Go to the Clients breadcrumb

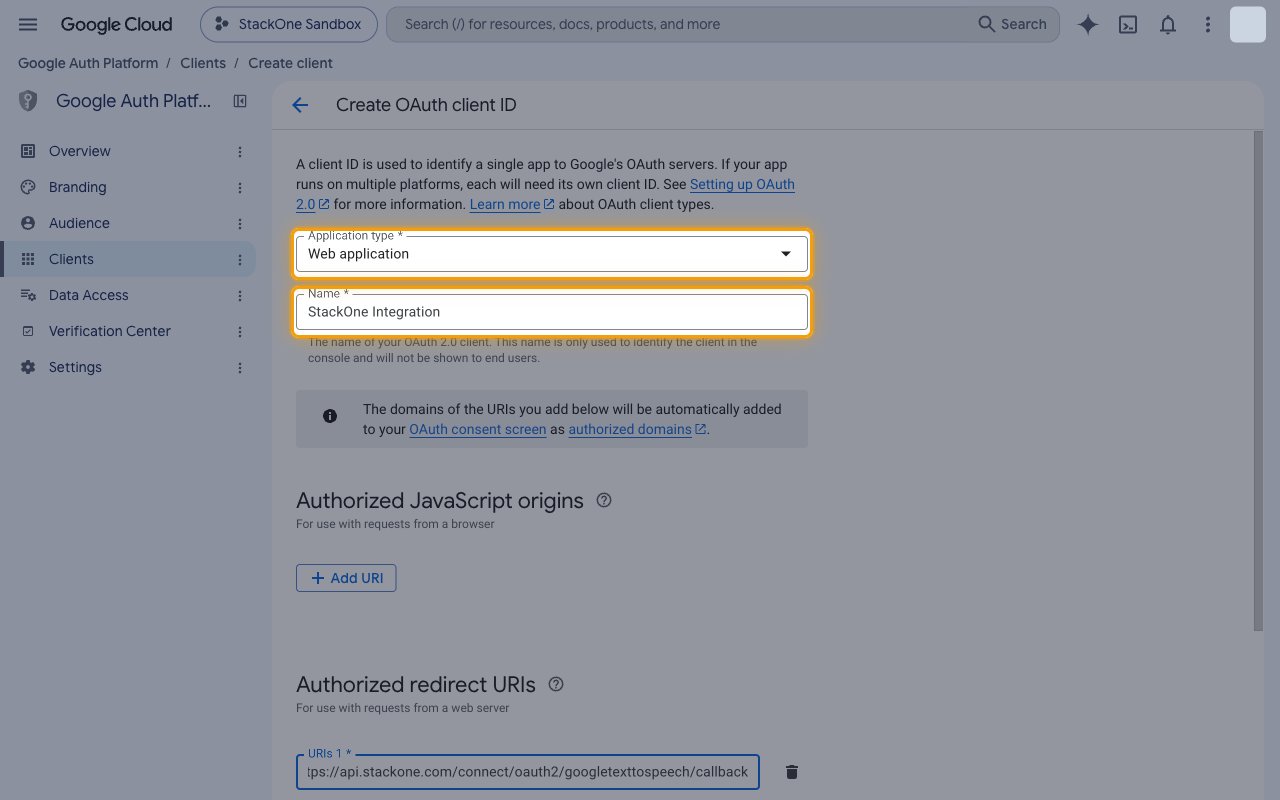[203, 63]
